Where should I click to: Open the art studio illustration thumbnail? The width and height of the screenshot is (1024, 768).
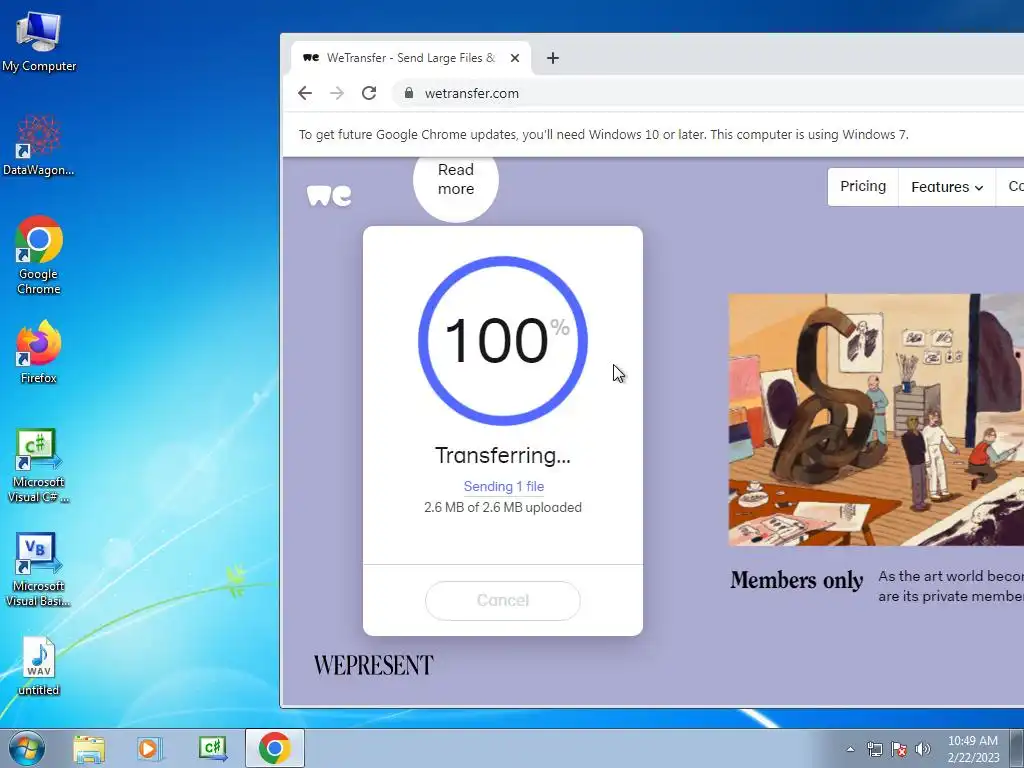pos(876,420)
